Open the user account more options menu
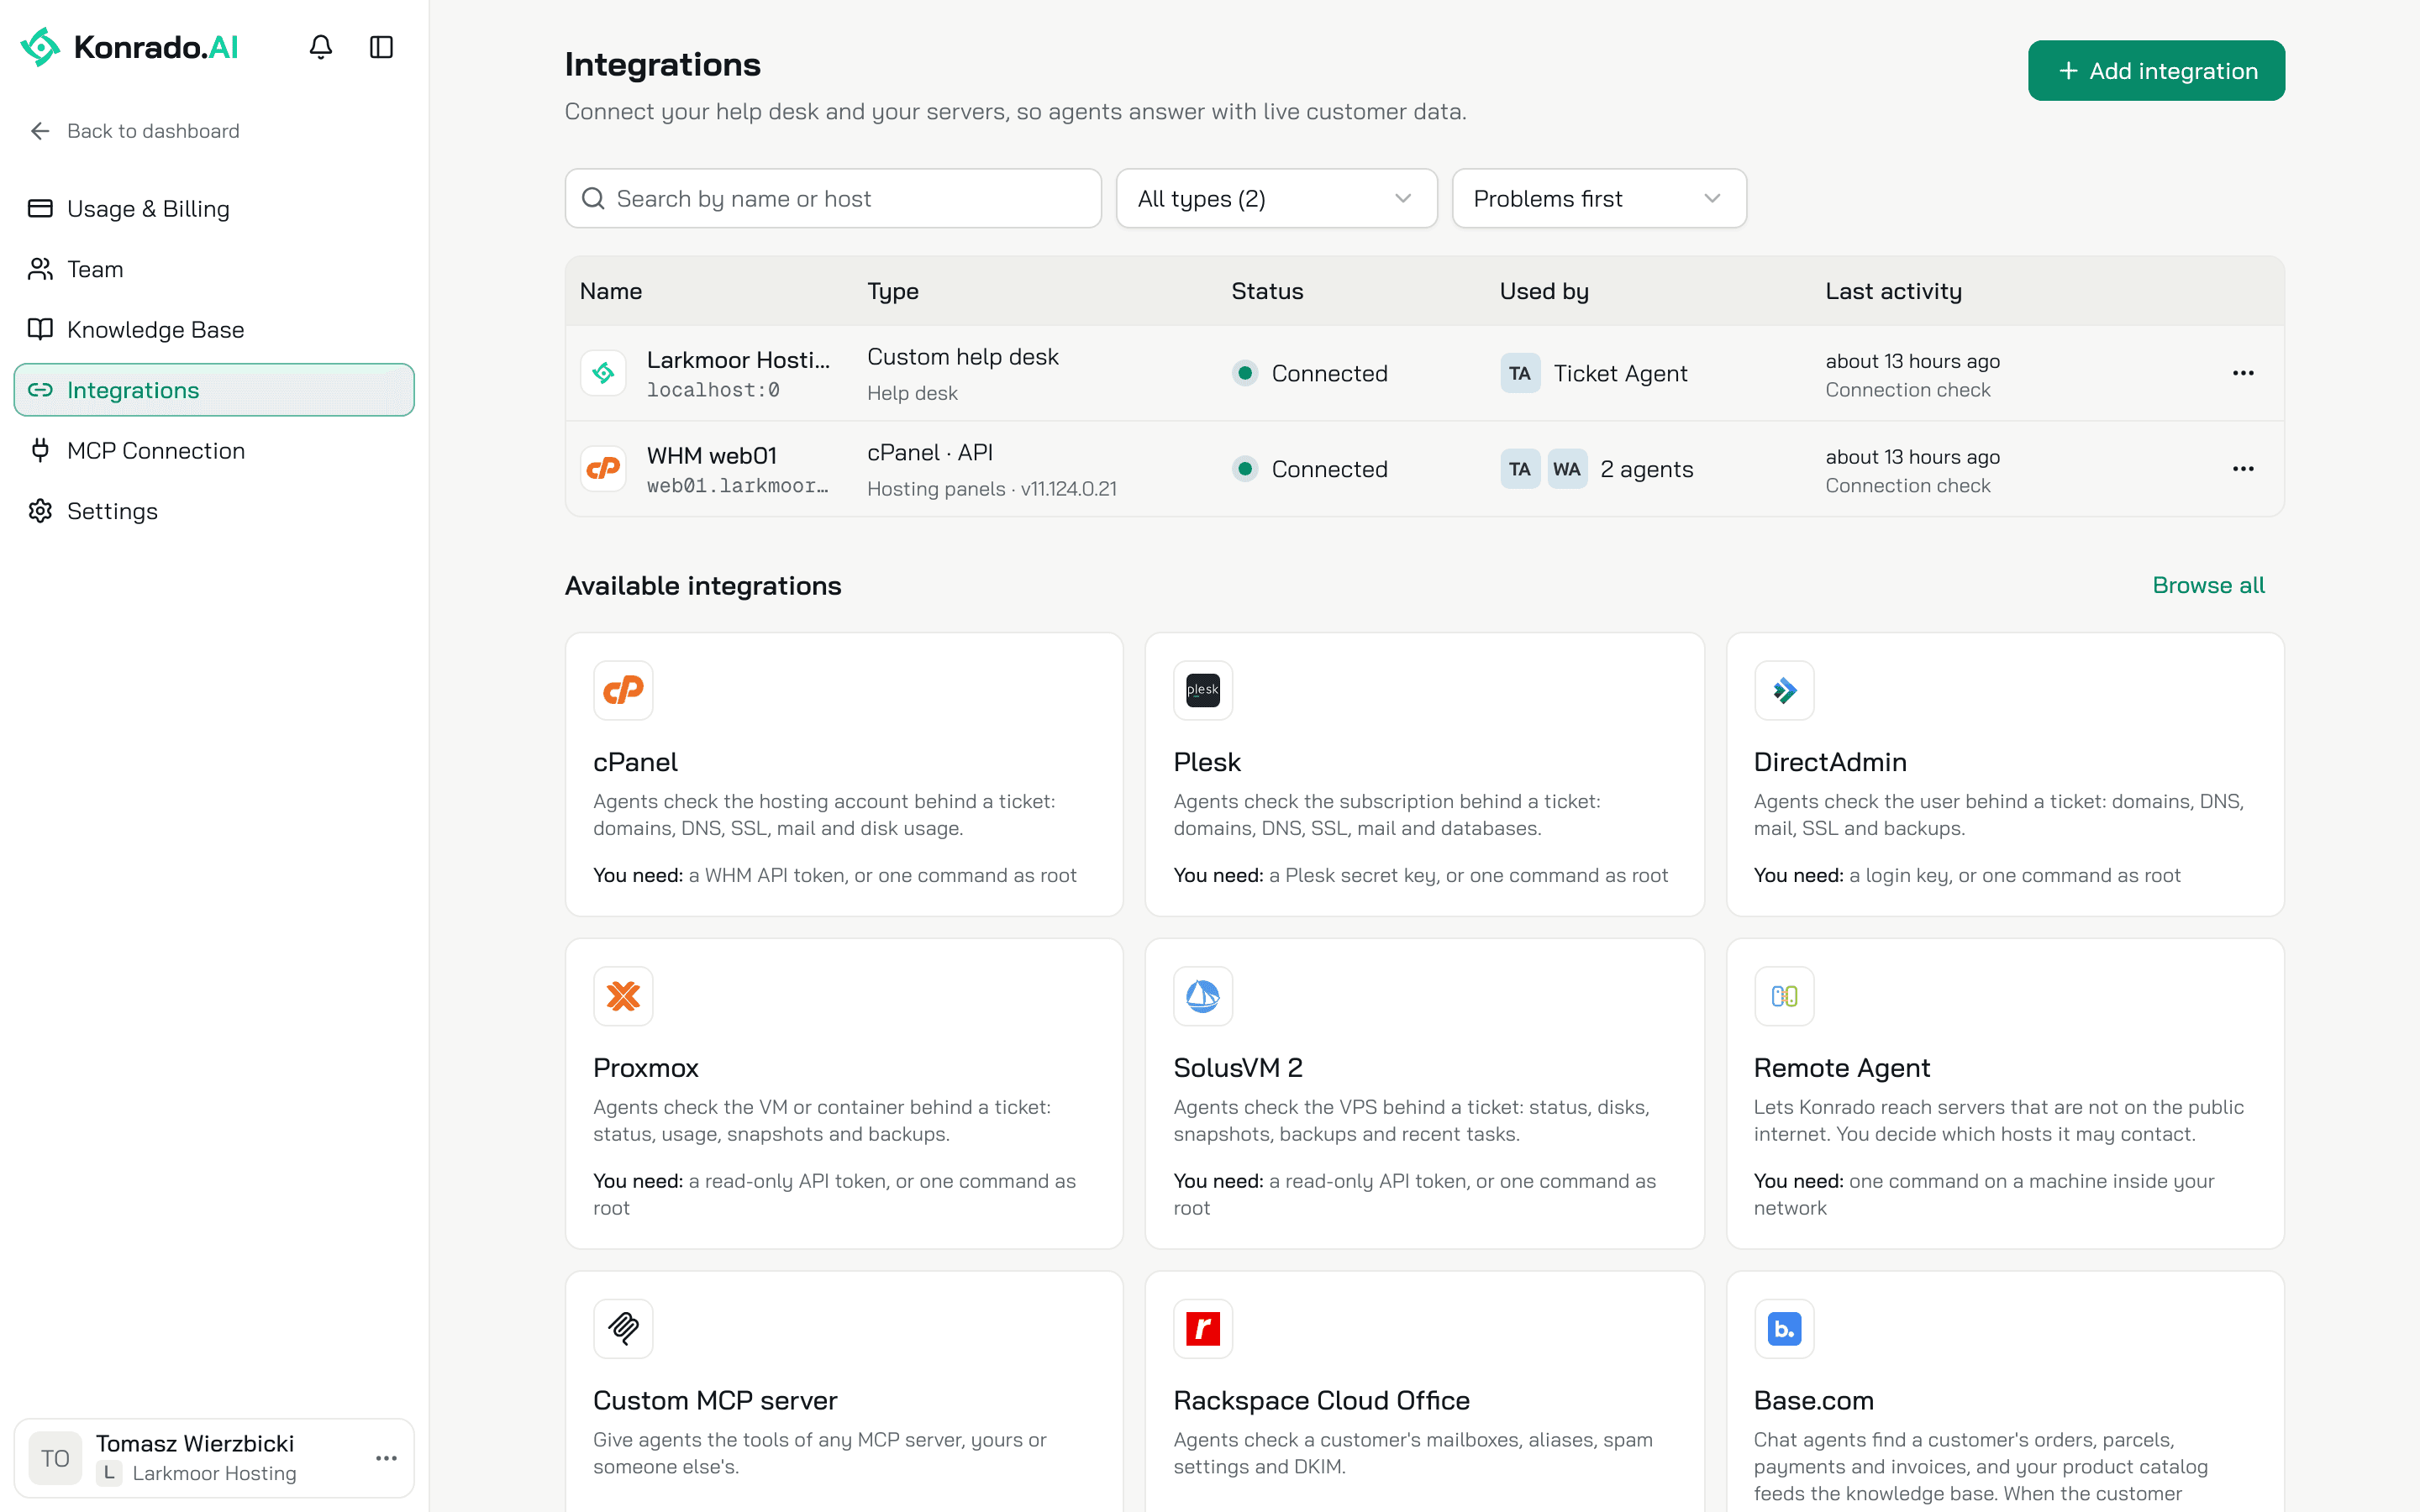 point(386,1458)
